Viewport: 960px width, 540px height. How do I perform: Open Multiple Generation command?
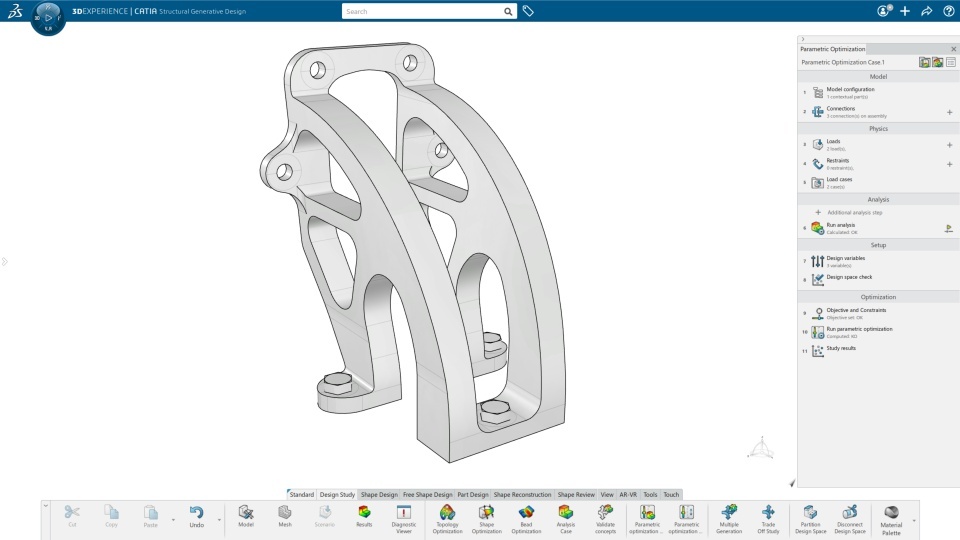tap(729, 519)
